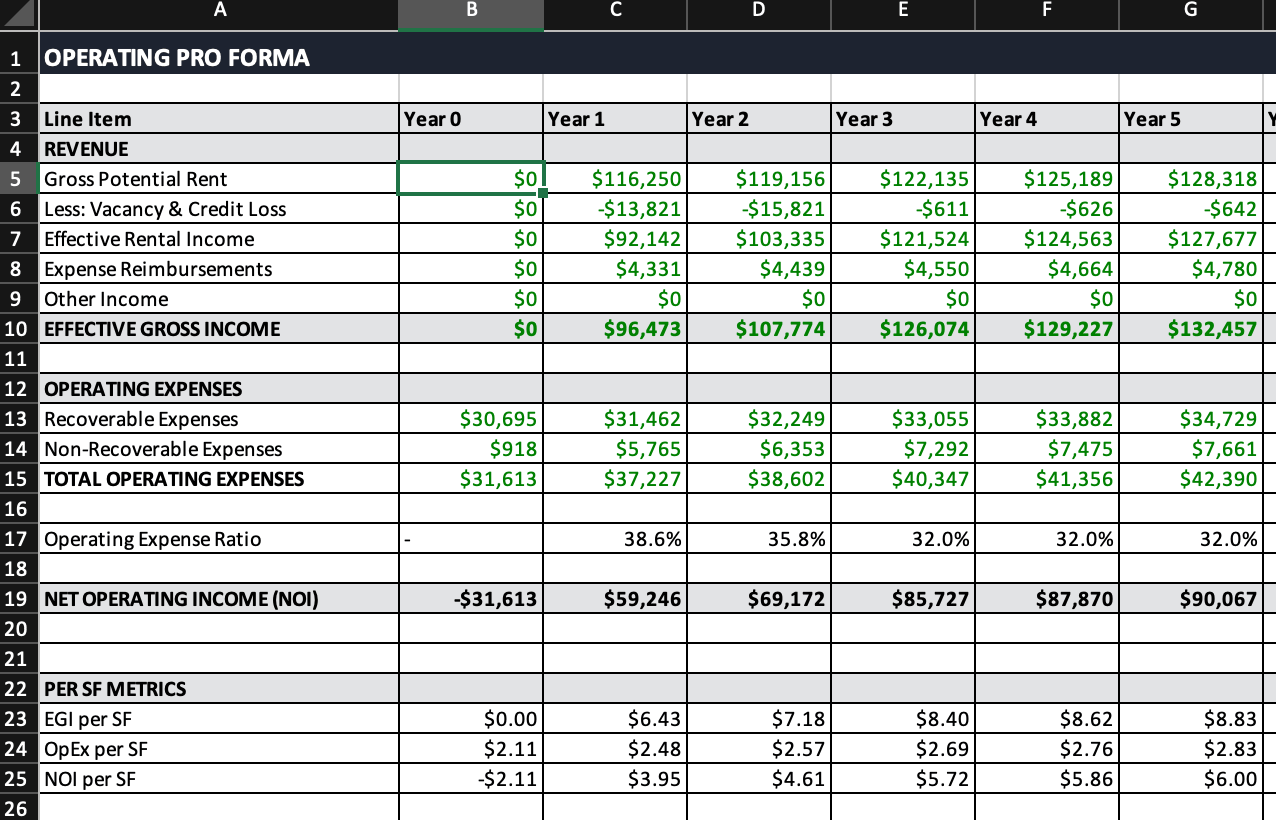Click the Year 1 header cell
This screenshot has height=820, width=1276.
tap(615, 119)
